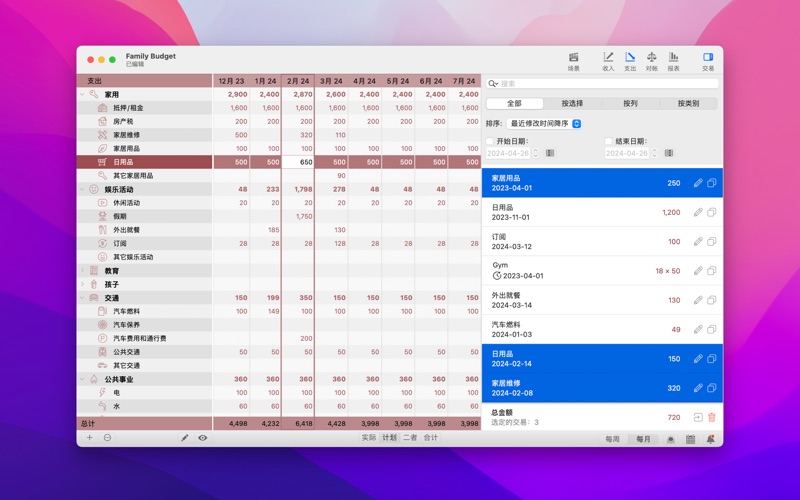Collapse the 家用 category group
Viewport: 800px width, 500px height.
pos(83,94)
